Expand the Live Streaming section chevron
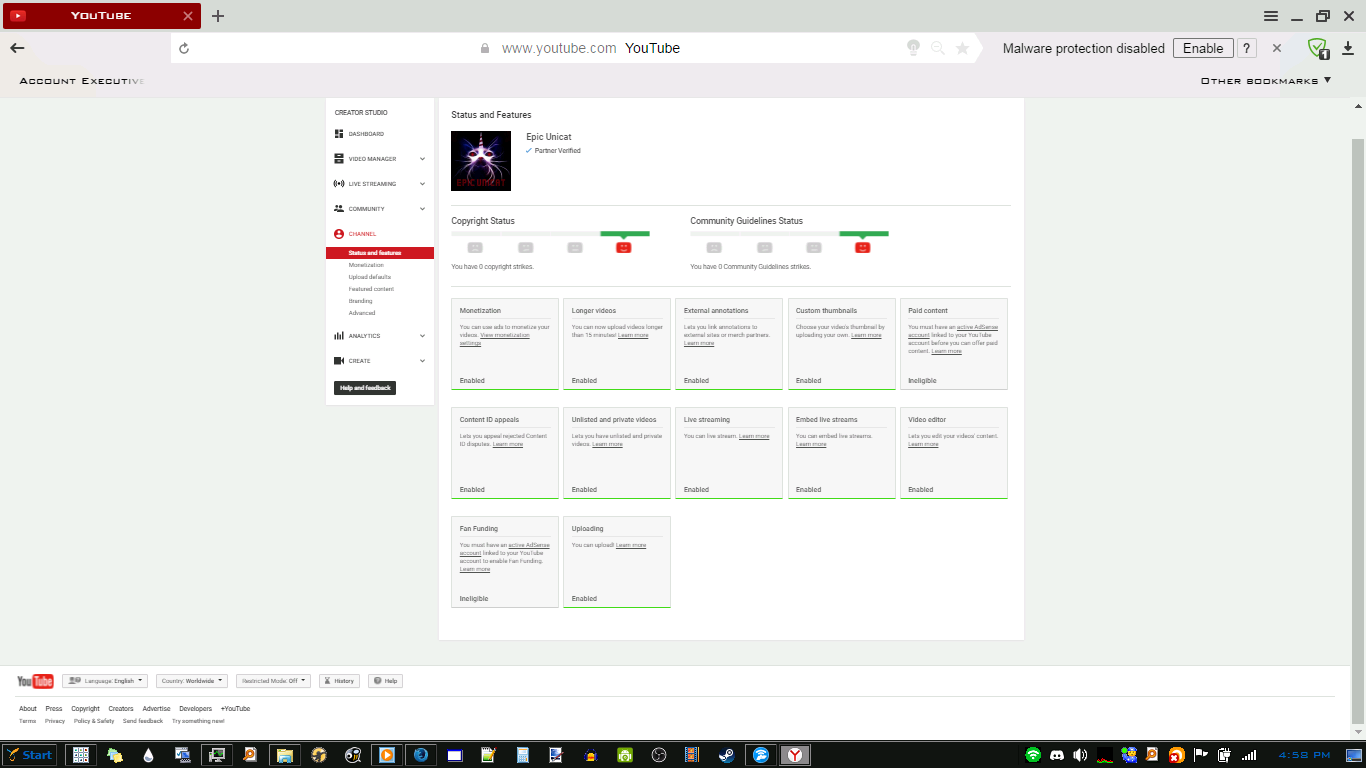This screenshot has width=1366, height=768. 422,184
